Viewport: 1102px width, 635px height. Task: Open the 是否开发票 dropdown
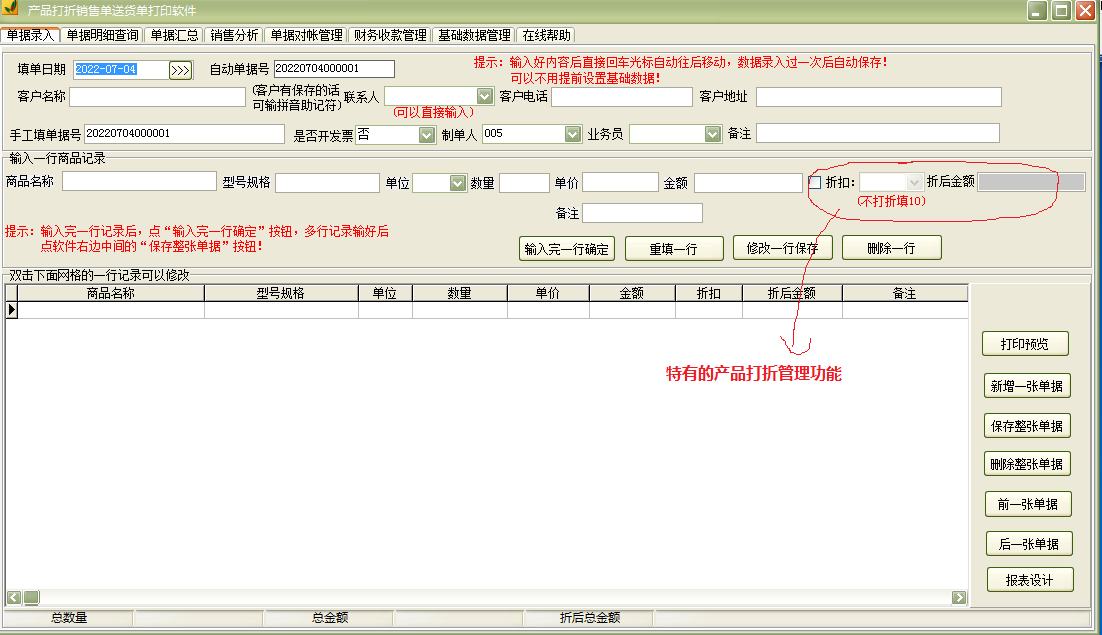click(x=427, y=134)
